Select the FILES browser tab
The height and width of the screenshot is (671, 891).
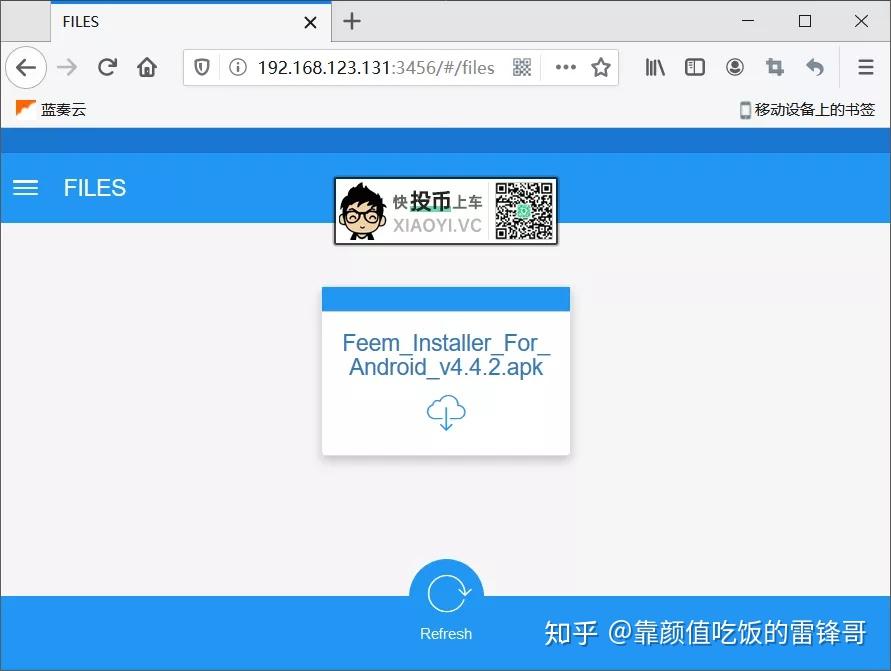pyautogui.click(x=190, y=22)
